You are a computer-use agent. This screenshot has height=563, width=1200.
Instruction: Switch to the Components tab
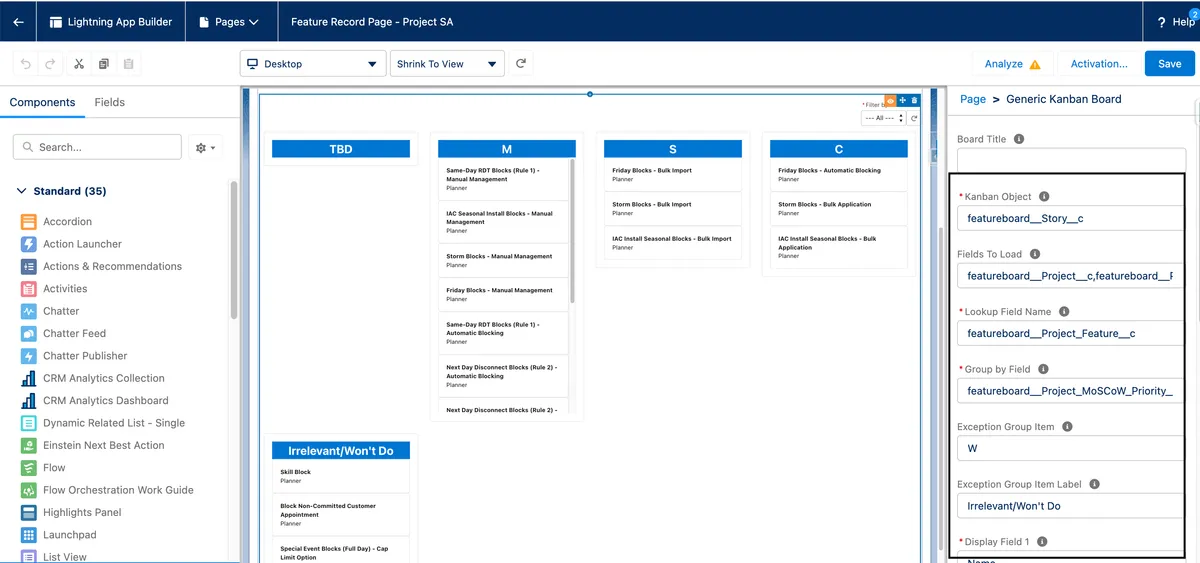[x=42, y=102]
